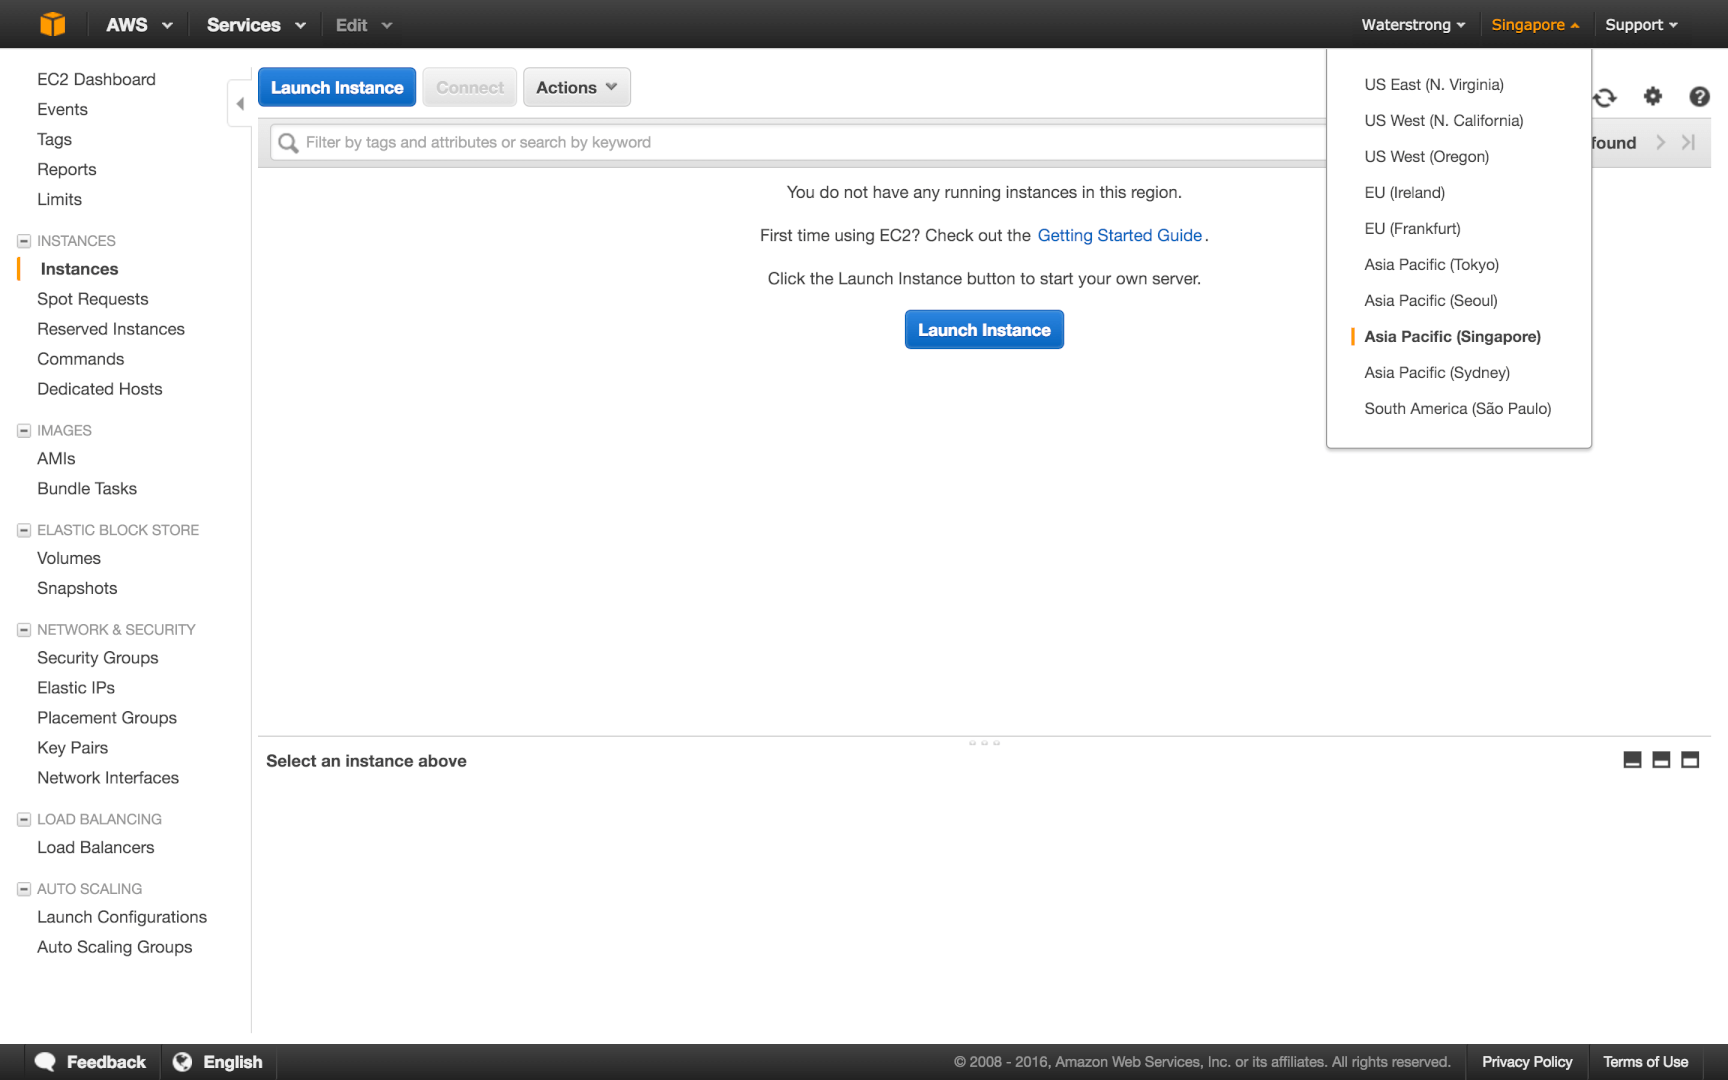Open Security Groups in sidebar
This screenshot has width=1728, height=1080.
pos(97,658)
